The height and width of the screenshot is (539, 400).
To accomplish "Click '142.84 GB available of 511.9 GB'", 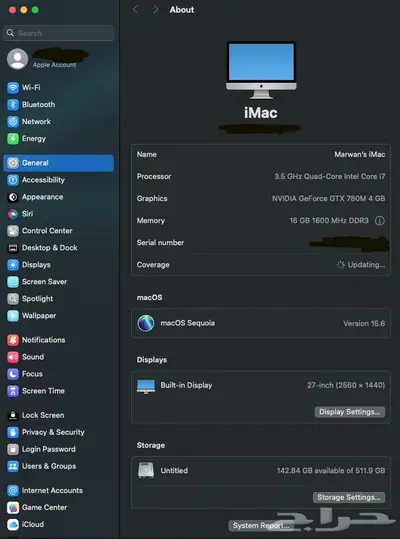I will (x=331, y=471).
